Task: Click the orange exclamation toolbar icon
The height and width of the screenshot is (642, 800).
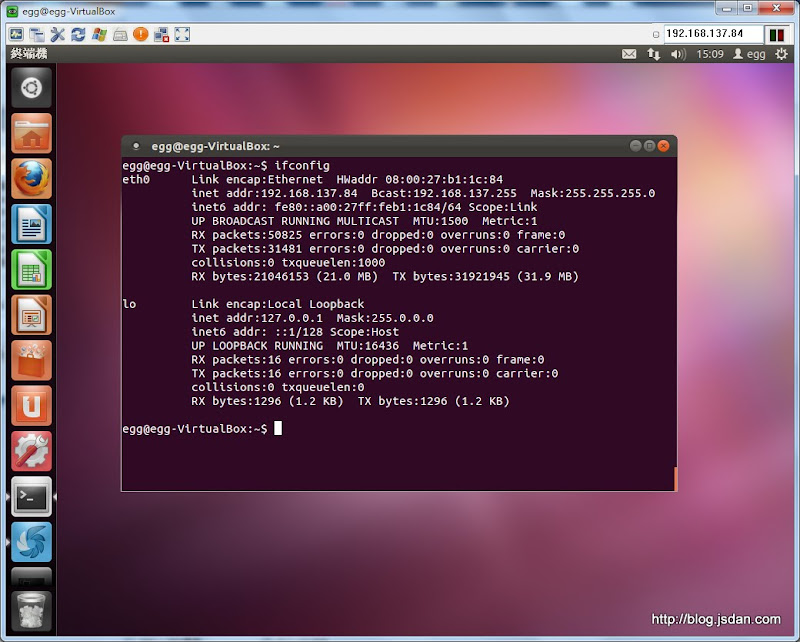Action: (x=140, y=34)
